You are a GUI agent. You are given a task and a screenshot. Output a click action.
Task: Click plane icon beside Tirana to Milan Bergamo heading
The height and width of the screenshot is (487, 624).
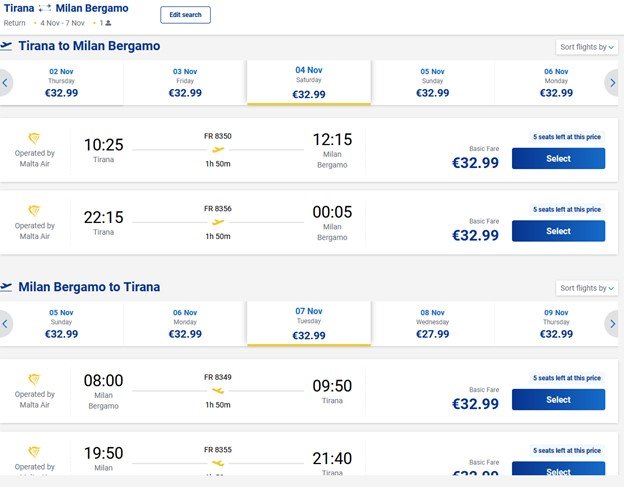(x=7, y=46)
